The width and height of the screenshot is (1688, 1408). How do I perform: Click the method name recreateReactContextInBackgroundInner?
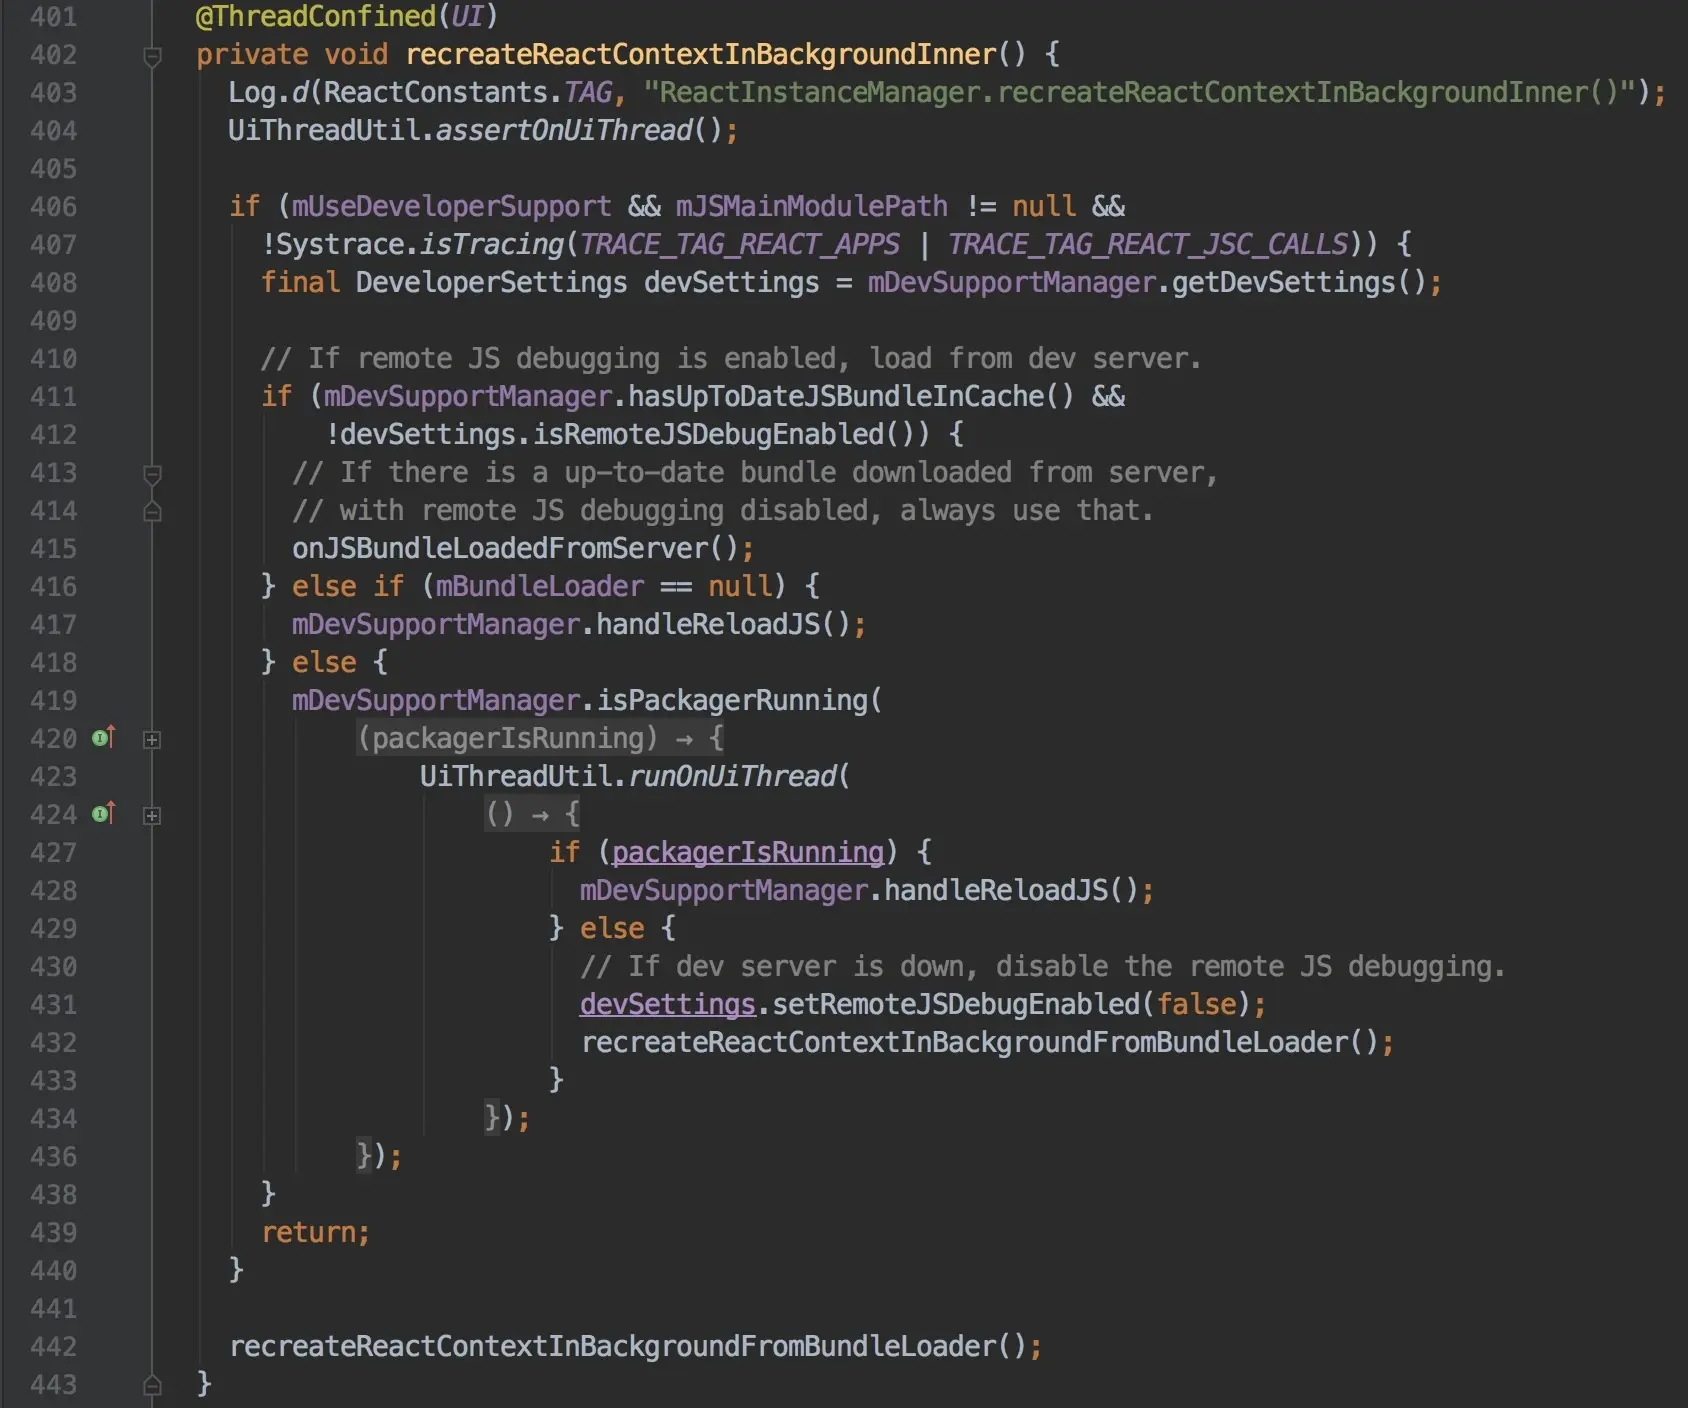[x=698, y=55]
